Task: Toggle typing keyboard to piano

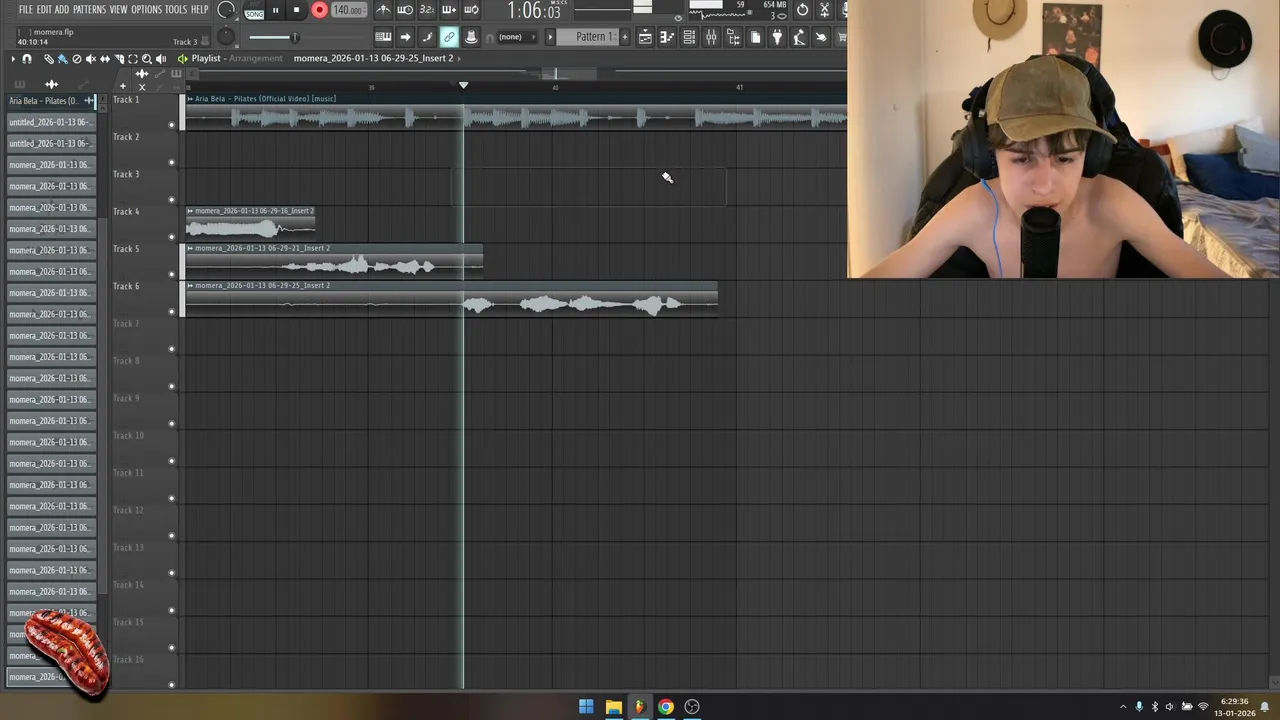Action: click(x=383, y=37)
